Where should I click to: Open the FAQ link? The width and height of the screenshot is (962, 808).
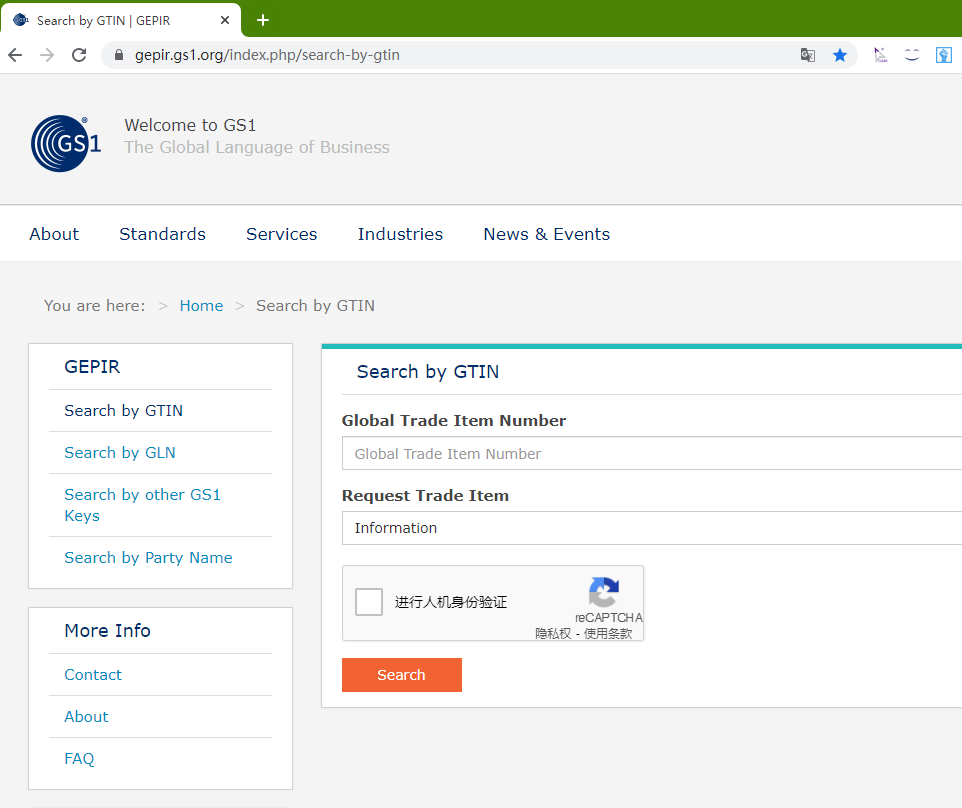click(79, 759)
